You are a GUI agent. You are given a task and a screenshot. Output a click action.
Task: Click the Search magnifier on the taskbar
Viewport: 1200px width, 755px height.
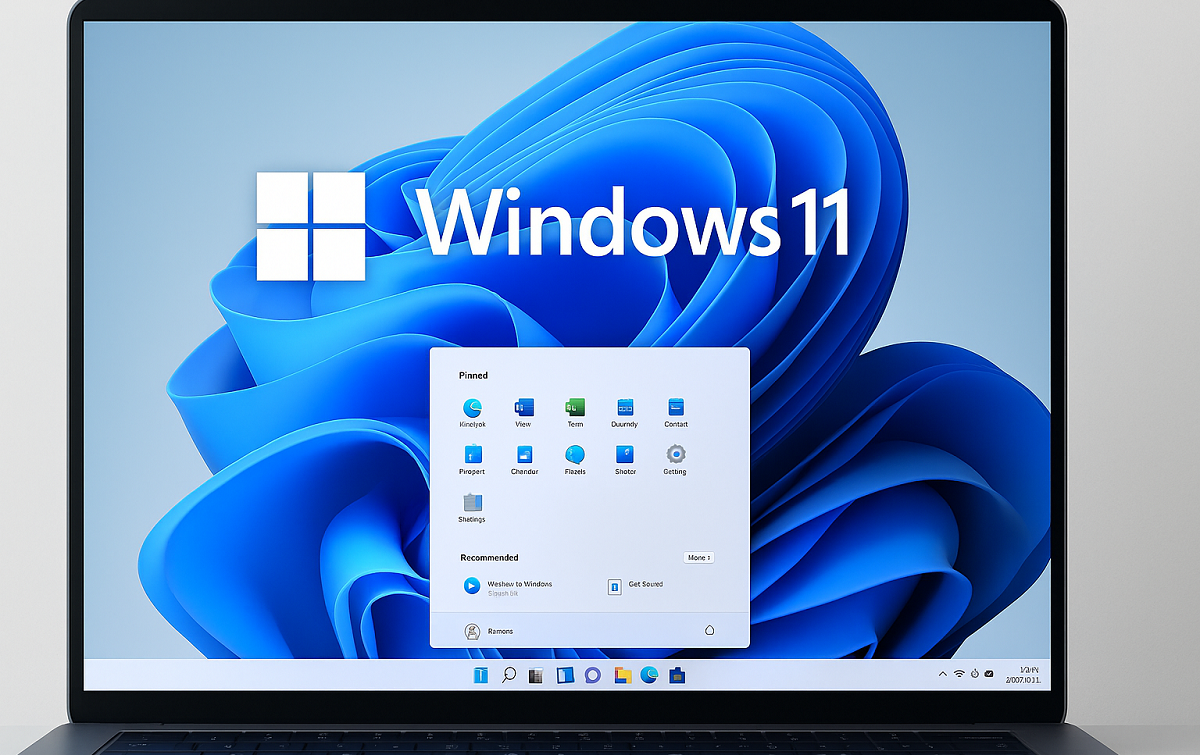[509, 675]
